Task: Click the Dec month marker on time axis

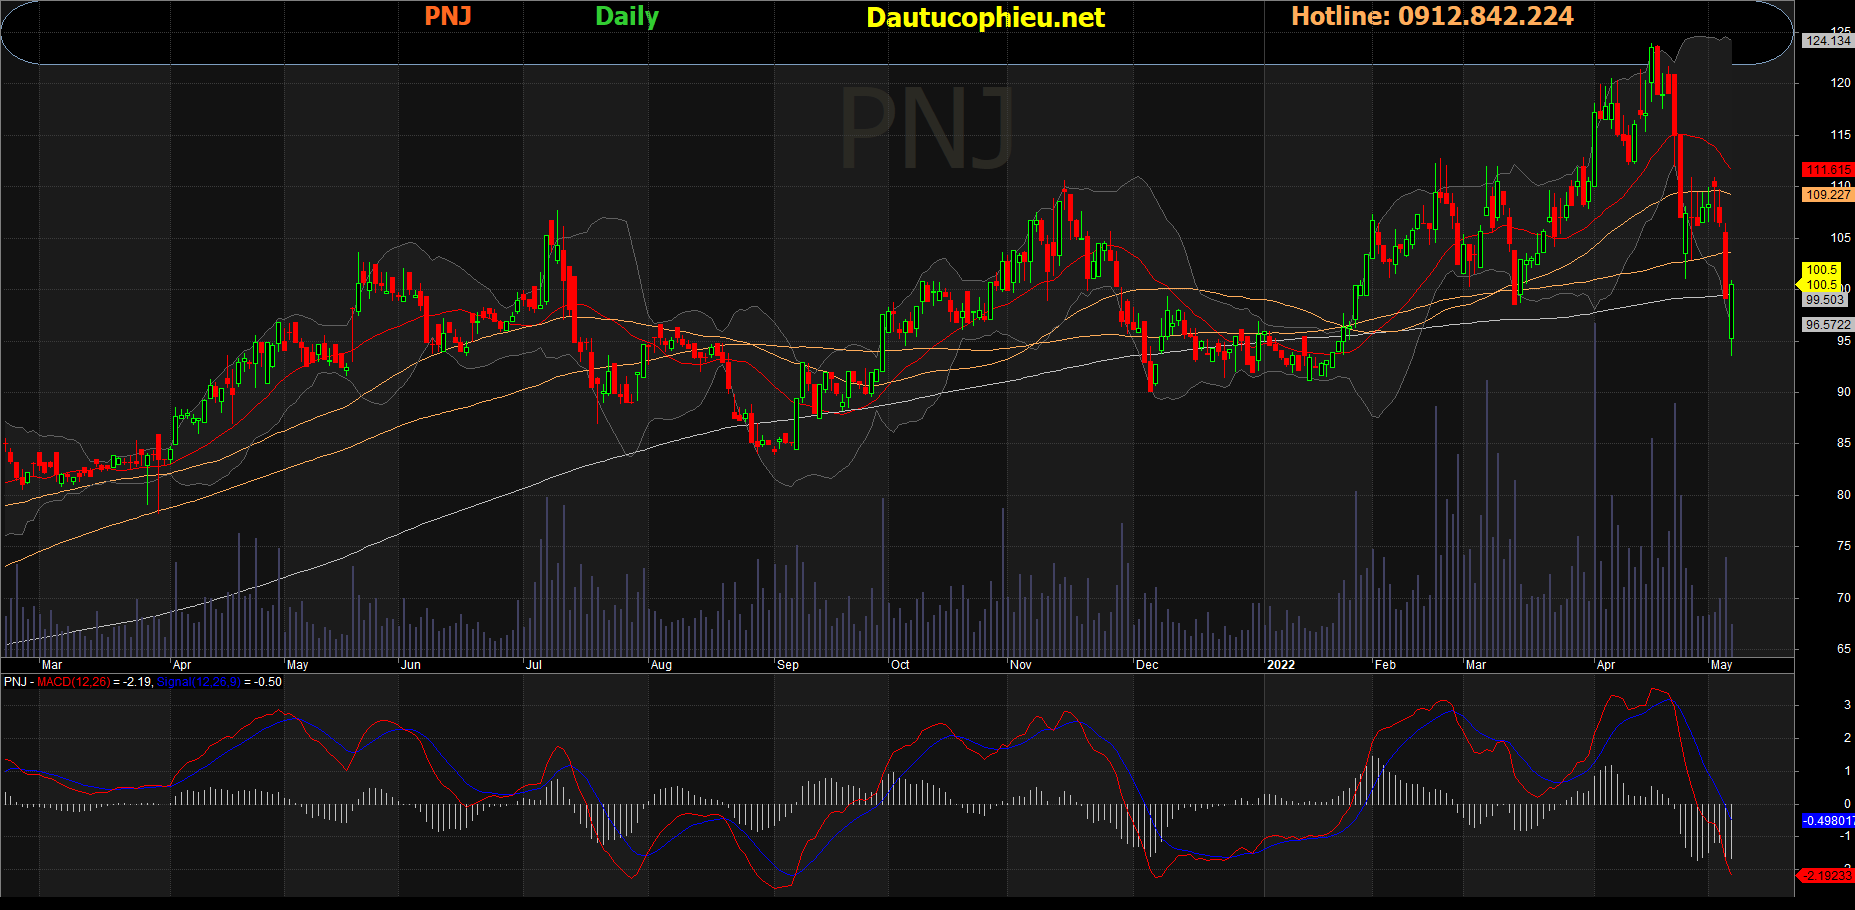Action: pos(1147,665)
